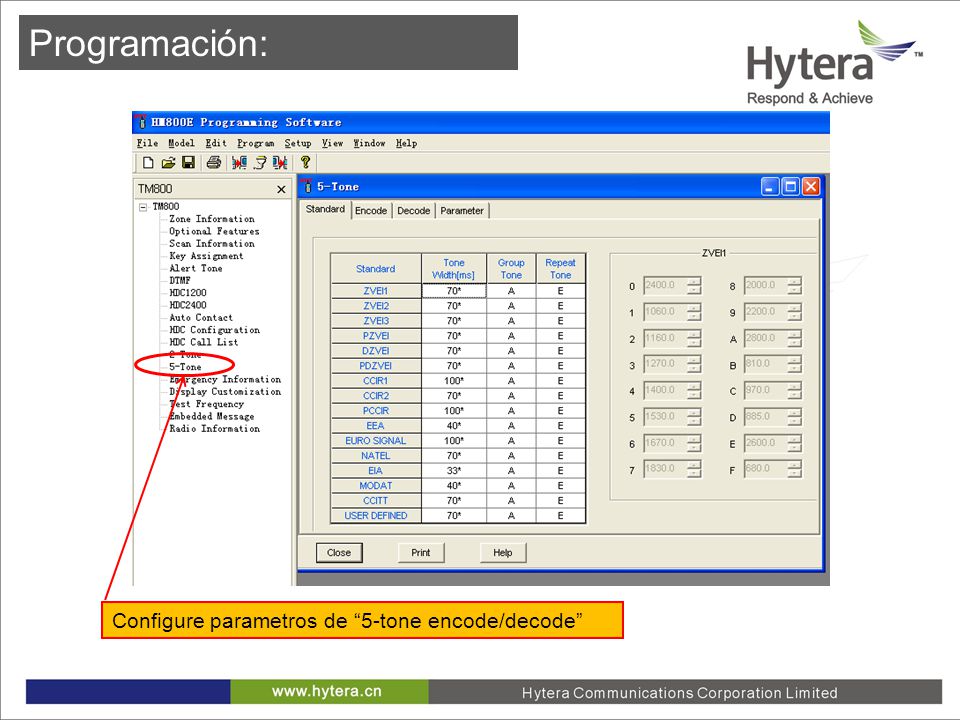The image size is (960, 720).
Task: Open the Help menu
Action: [407, 143]
